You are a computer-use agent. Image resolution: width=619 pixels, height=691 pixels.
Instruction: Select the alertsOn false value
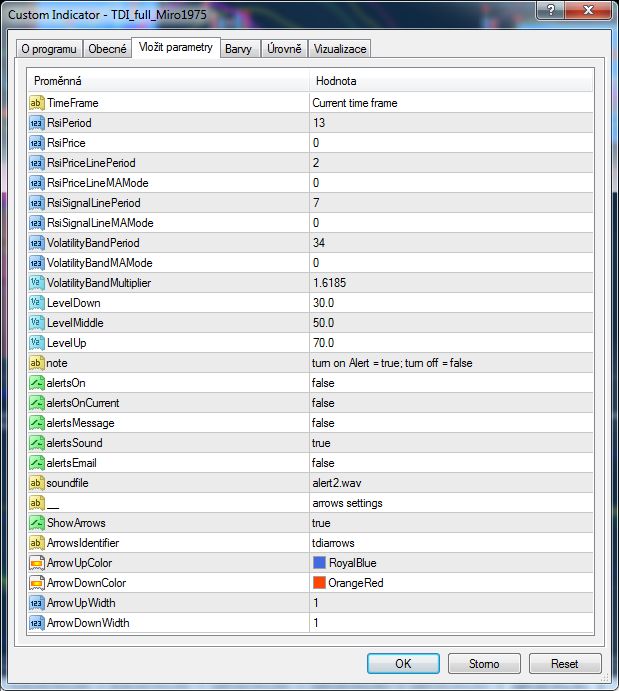point(323,383)
